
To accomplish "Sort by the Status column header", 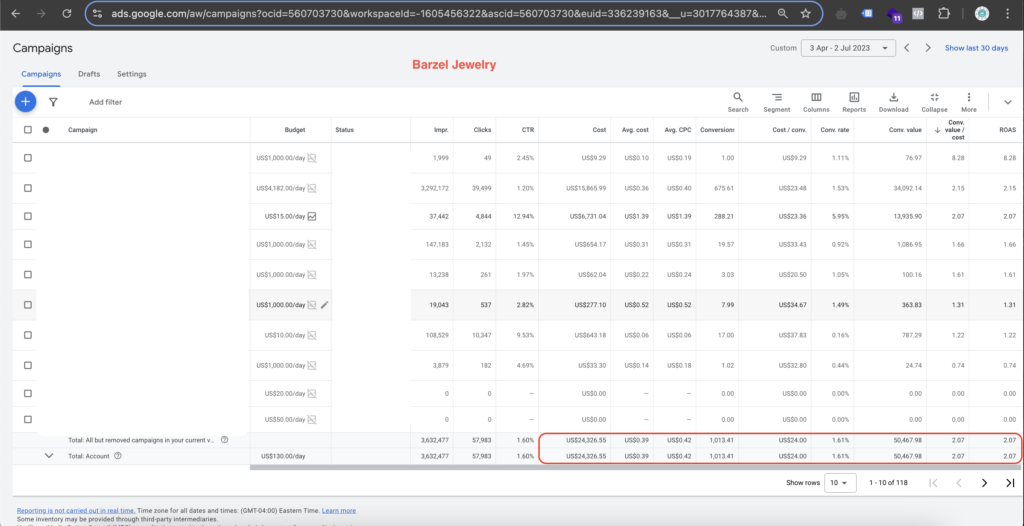I will click(x=344, y=129).
